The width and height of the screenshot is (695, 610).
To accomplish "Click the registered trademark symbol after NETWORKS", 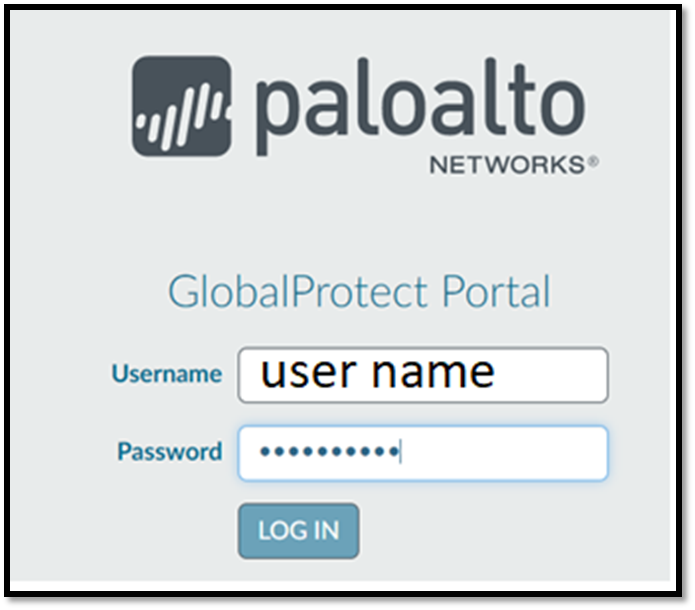I will [x=593, y=162].
